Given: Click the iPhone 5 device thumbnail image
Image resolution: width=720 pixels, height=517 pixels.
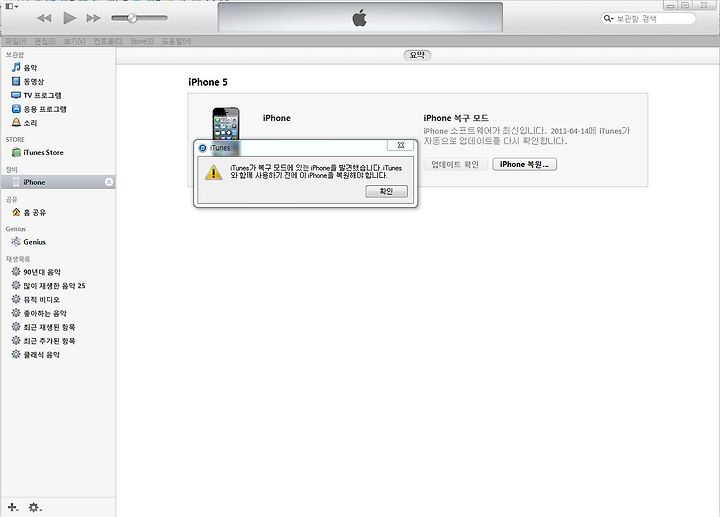Looking at the screenshot, I should [x=225, y=123].
